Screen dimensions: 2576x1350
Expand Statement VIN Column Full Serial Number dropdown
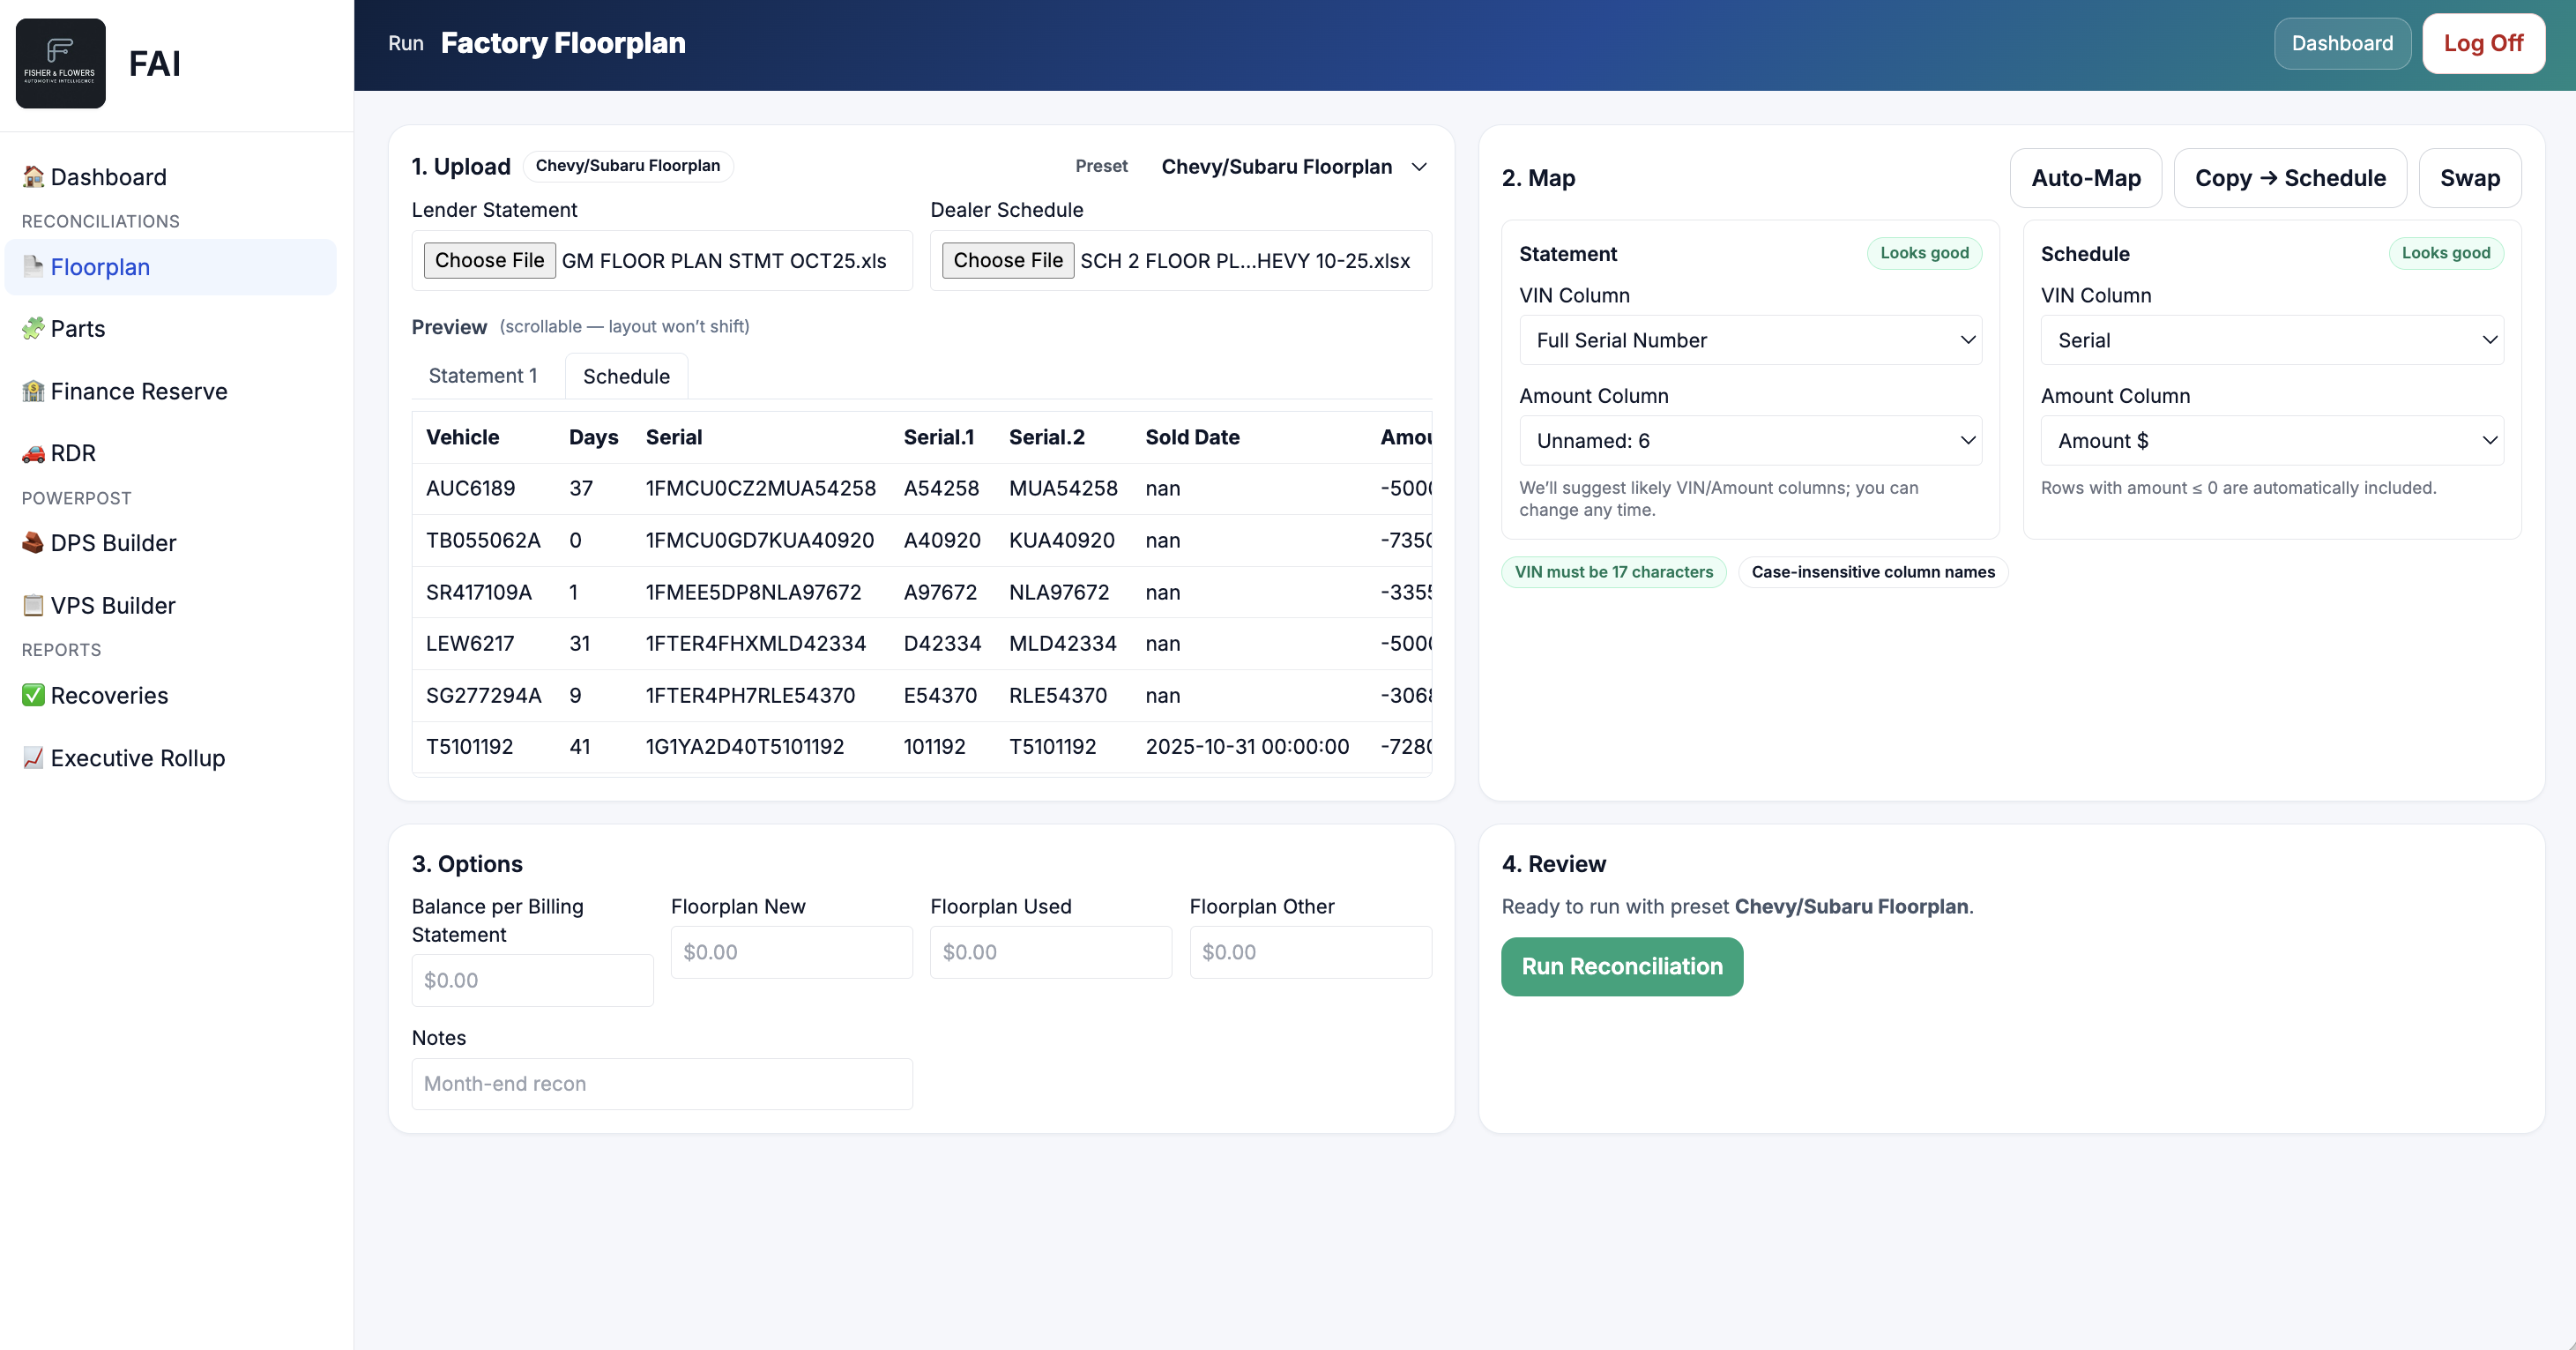[x=1750, y=340]
